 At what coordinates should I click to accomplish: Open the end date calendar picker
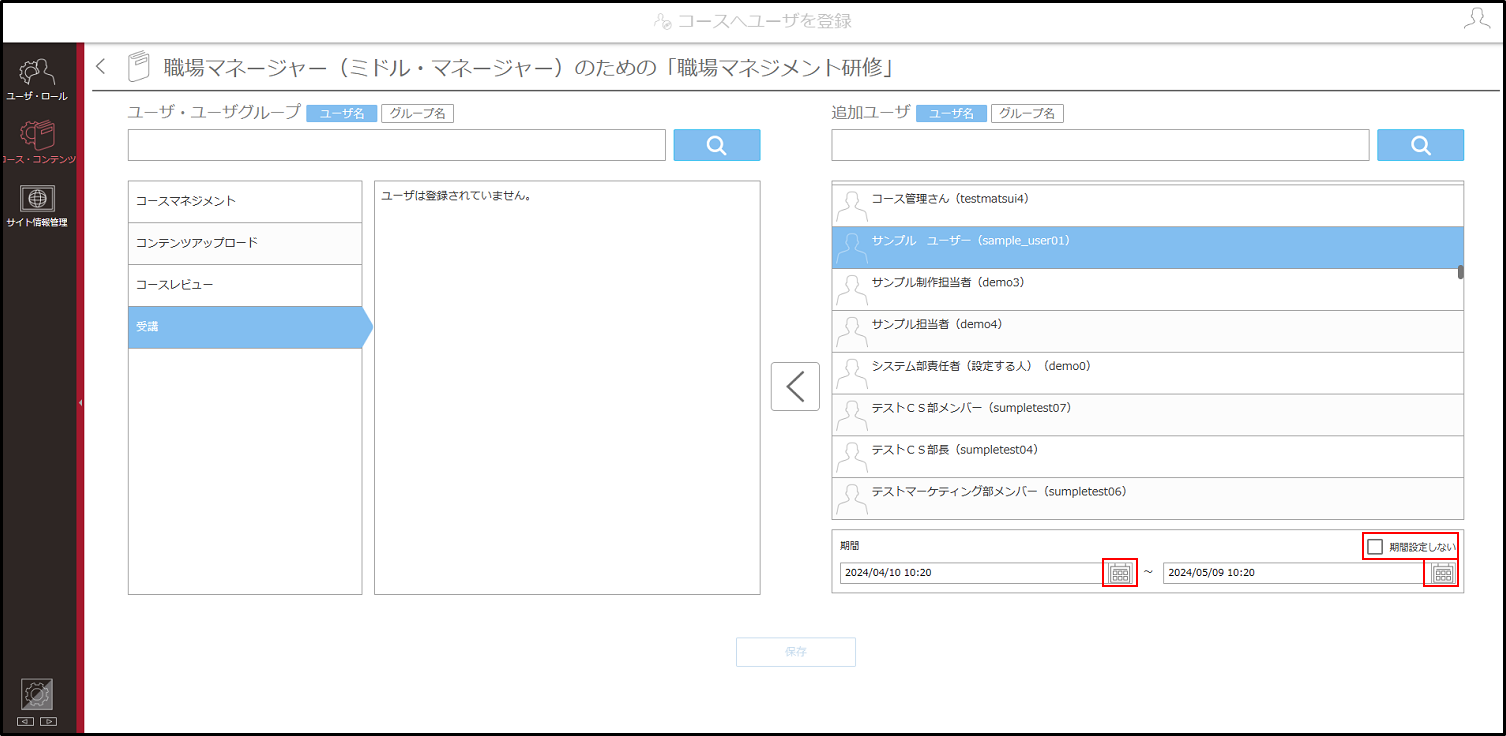coord(1442,573)
